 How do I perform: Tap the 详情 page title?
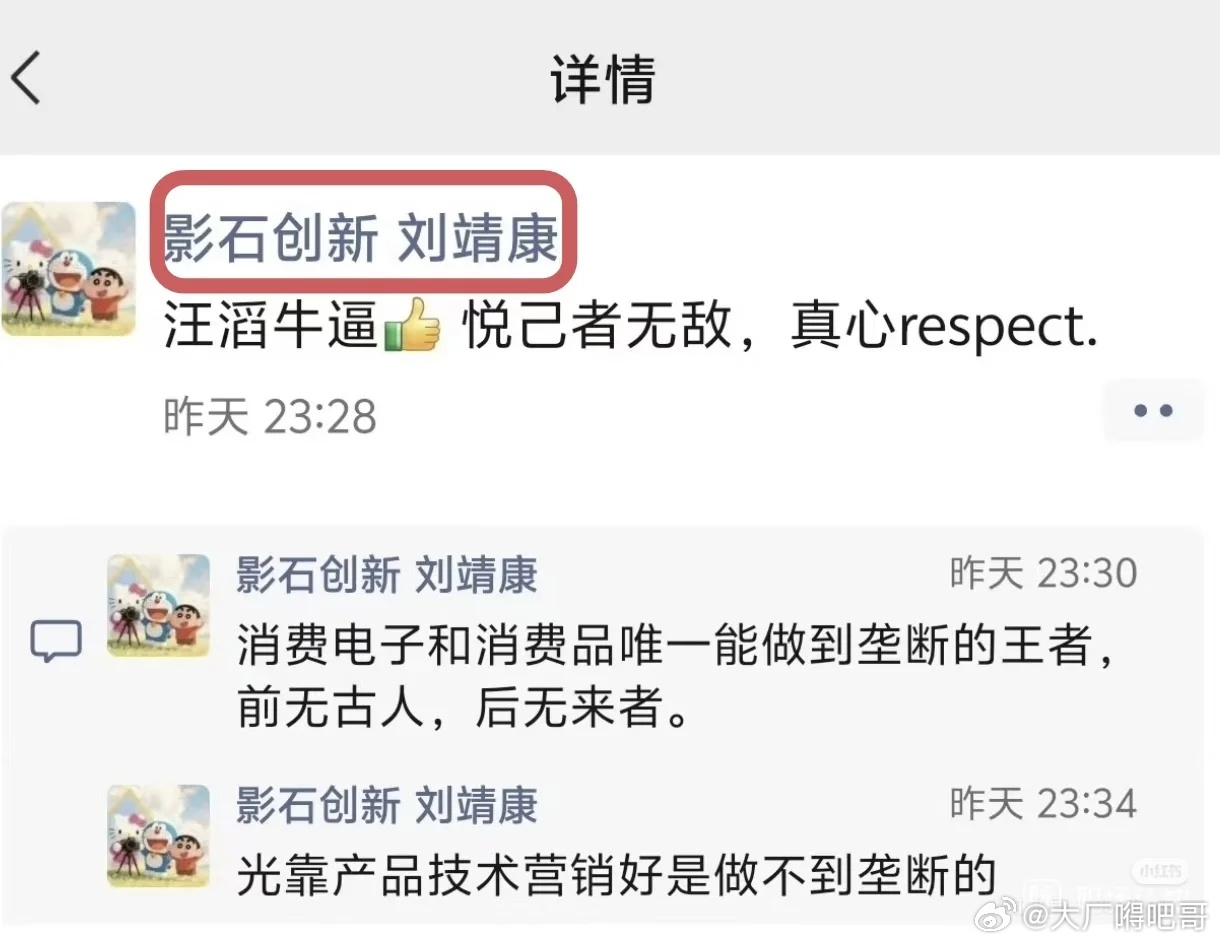[603, 79]
